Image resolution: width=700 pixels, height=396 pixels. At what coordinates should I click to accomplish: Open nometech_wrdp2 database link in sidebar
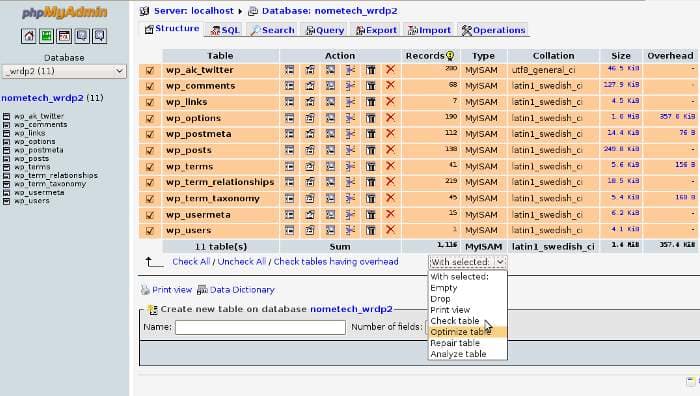[x=42, y=98]
